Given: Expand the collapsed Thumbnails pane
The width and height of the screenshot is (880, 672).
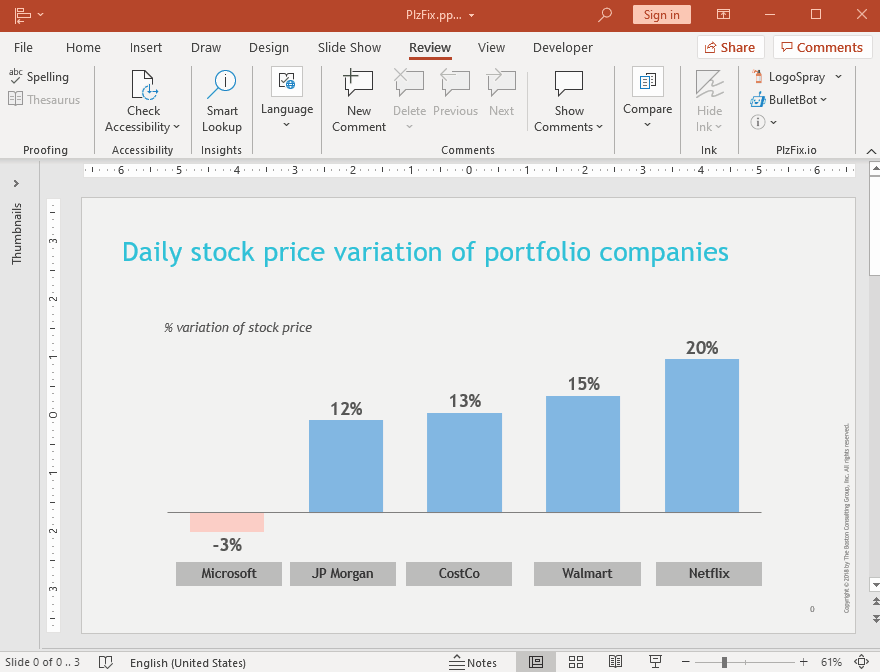Looking at the screenshot, I should (x=15, y=184).
